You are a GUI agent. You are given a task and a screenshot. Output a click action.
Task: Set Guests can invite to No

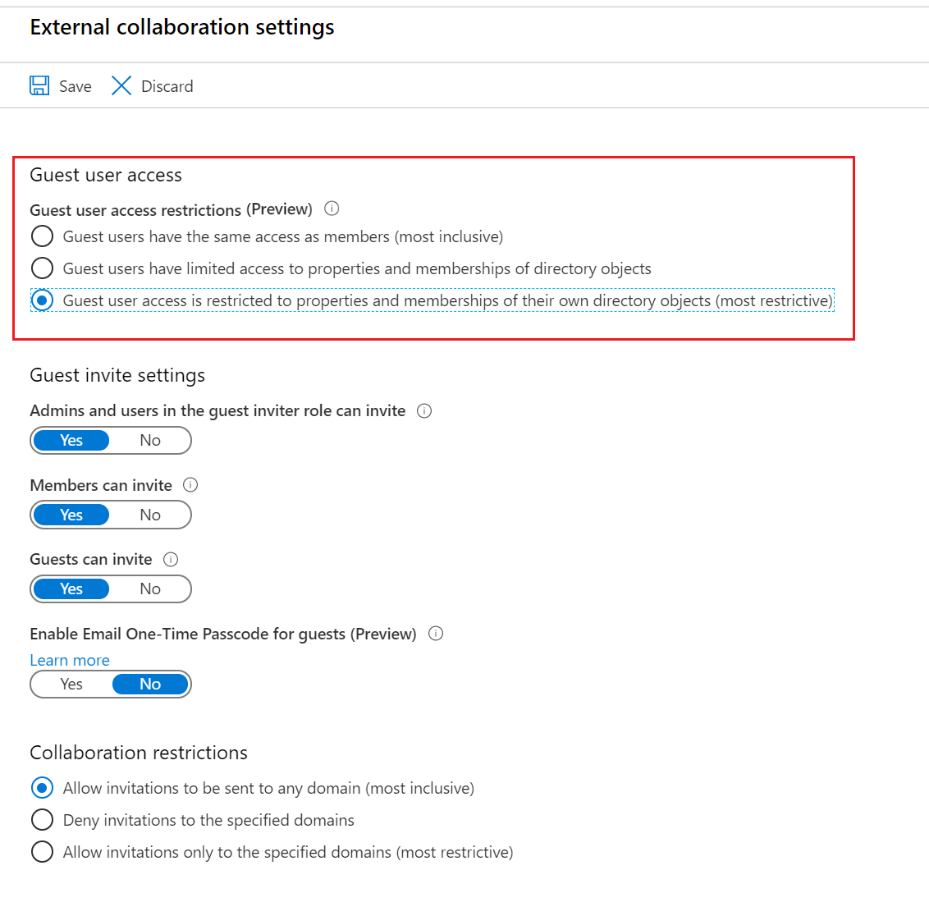coord(150,589)
